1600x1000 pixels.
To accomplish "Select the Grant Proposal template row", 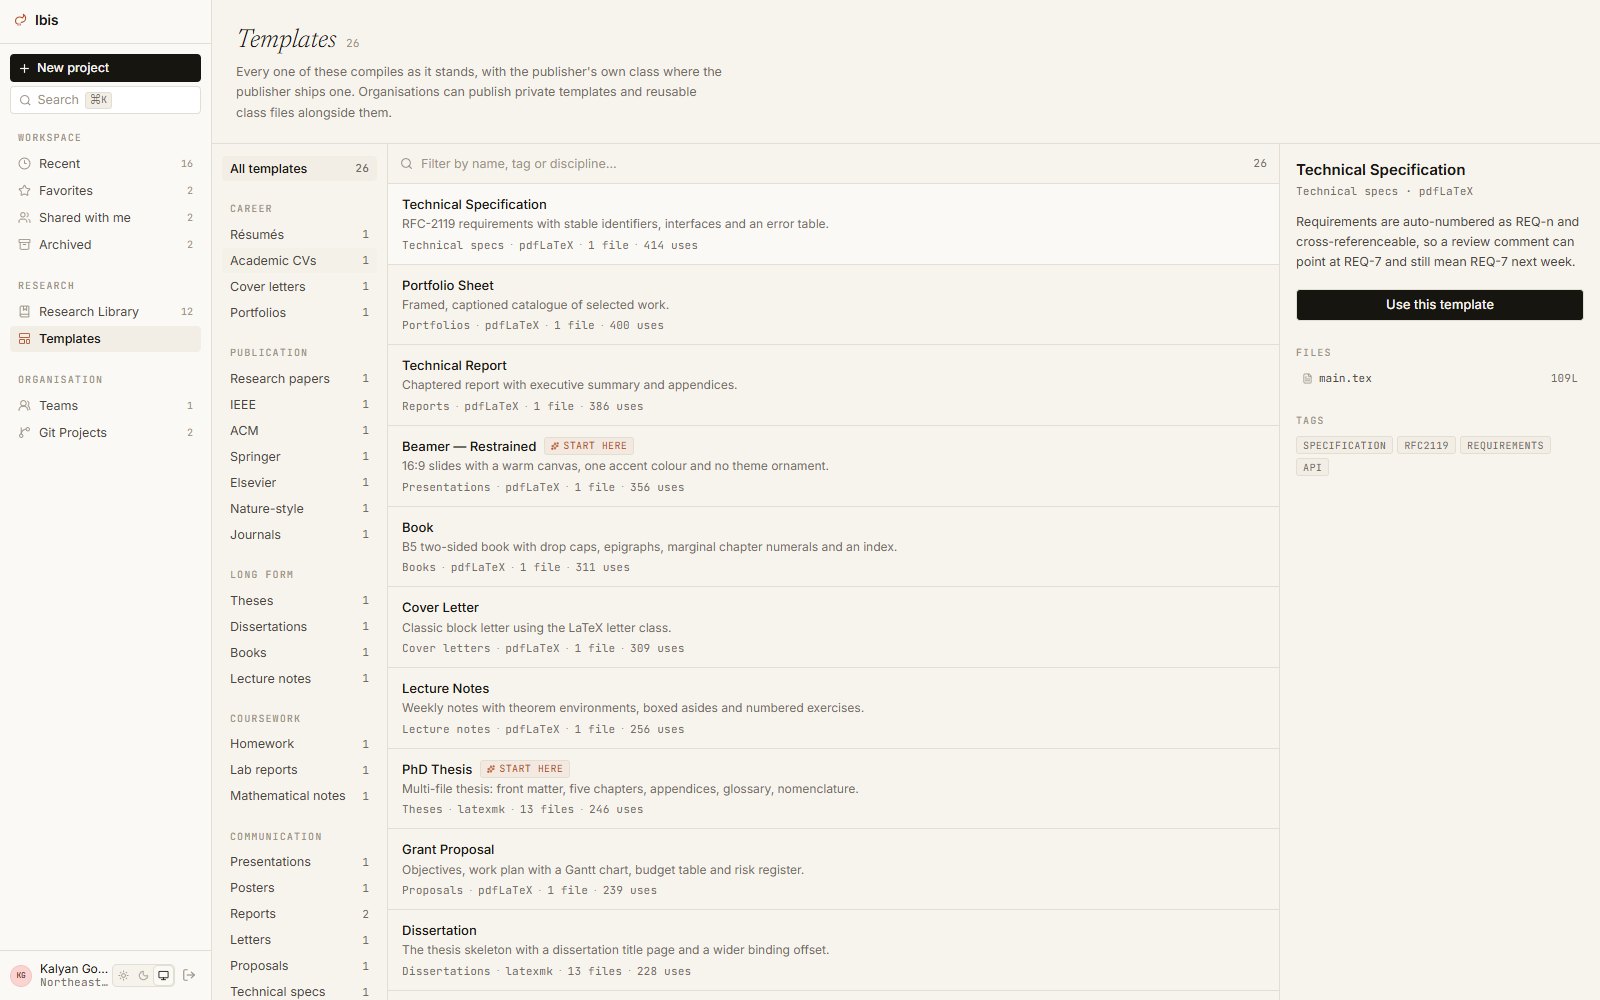I will coord(833,869).
